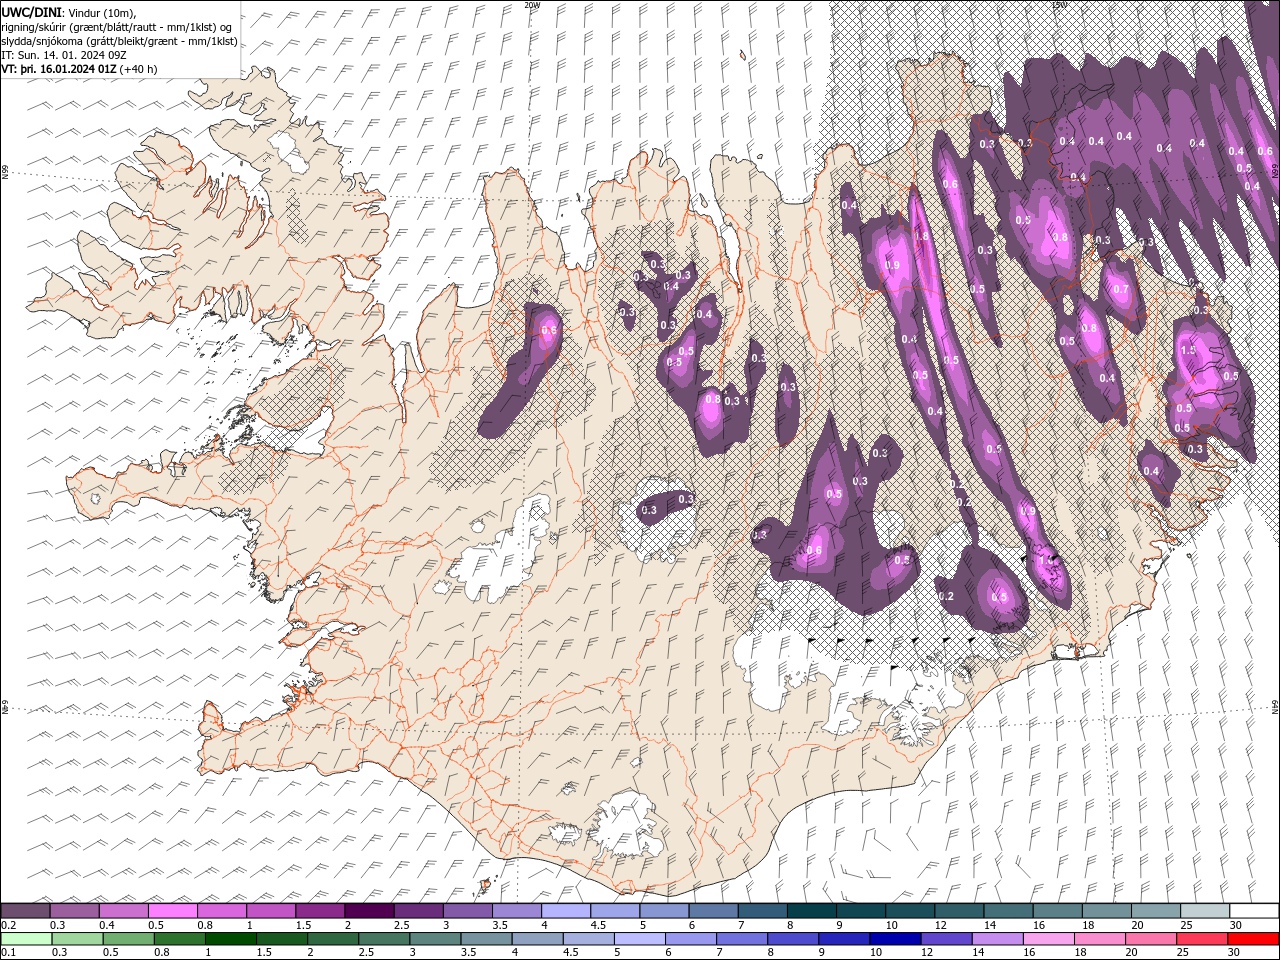Pick the swatch labeled 7 in the green legend row
The image size is (1280, 960).
(741, 939)
